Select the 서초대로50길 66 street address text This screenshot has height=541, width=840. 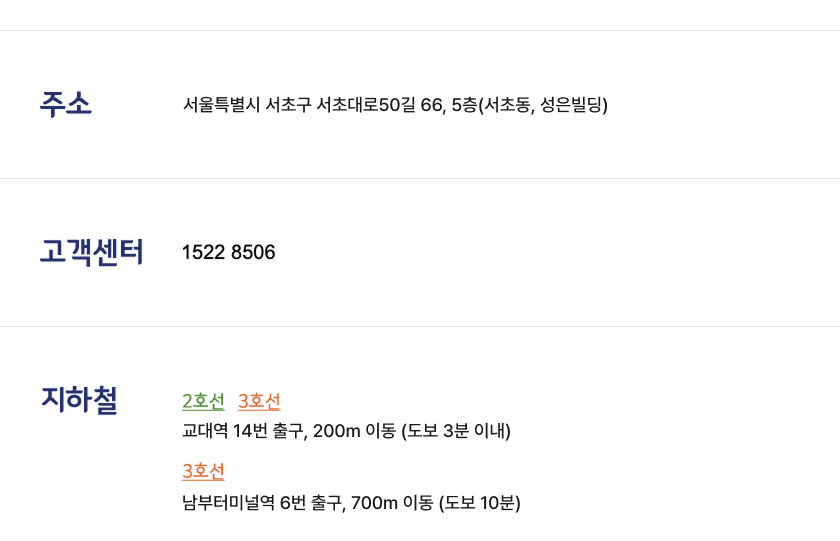(x=378, y=104)
